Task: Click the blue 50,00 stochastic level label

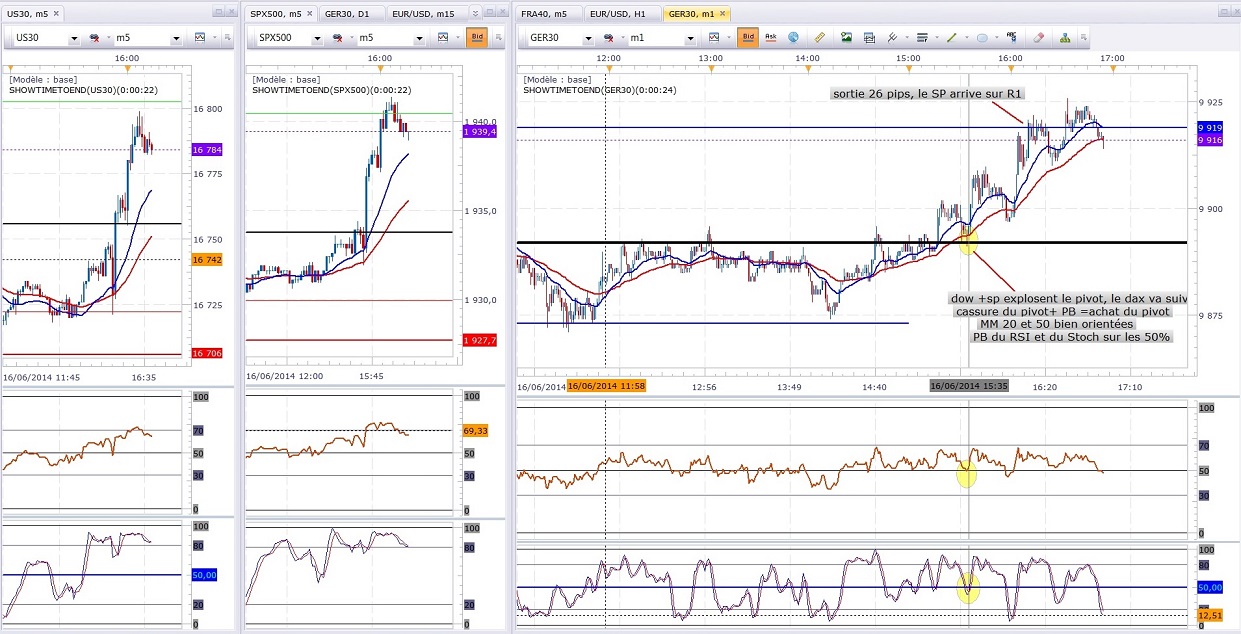Action: (x=1210, y=588)
